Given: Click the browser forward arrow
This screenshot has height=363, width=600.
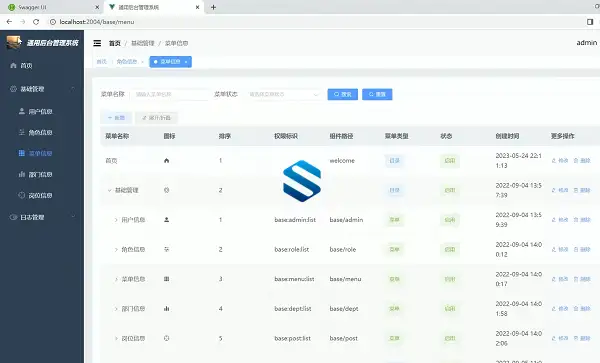Looking at the screenshot, I should coord(23,22).
